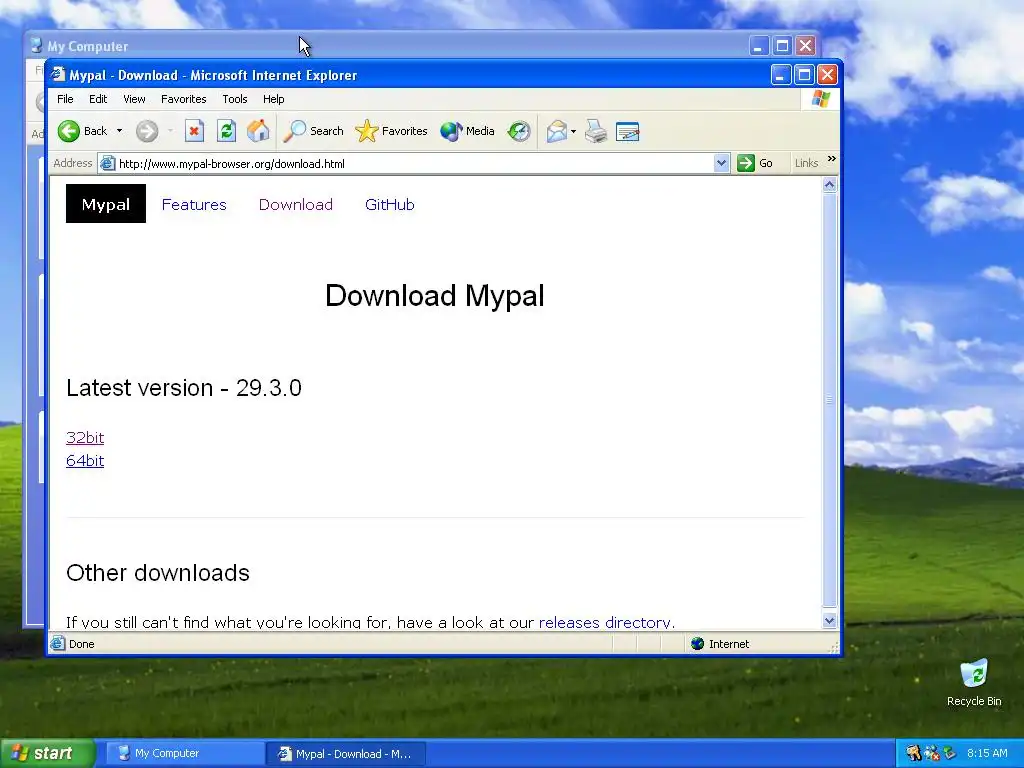Open the Favorites star toolbar button

(391, 131)
